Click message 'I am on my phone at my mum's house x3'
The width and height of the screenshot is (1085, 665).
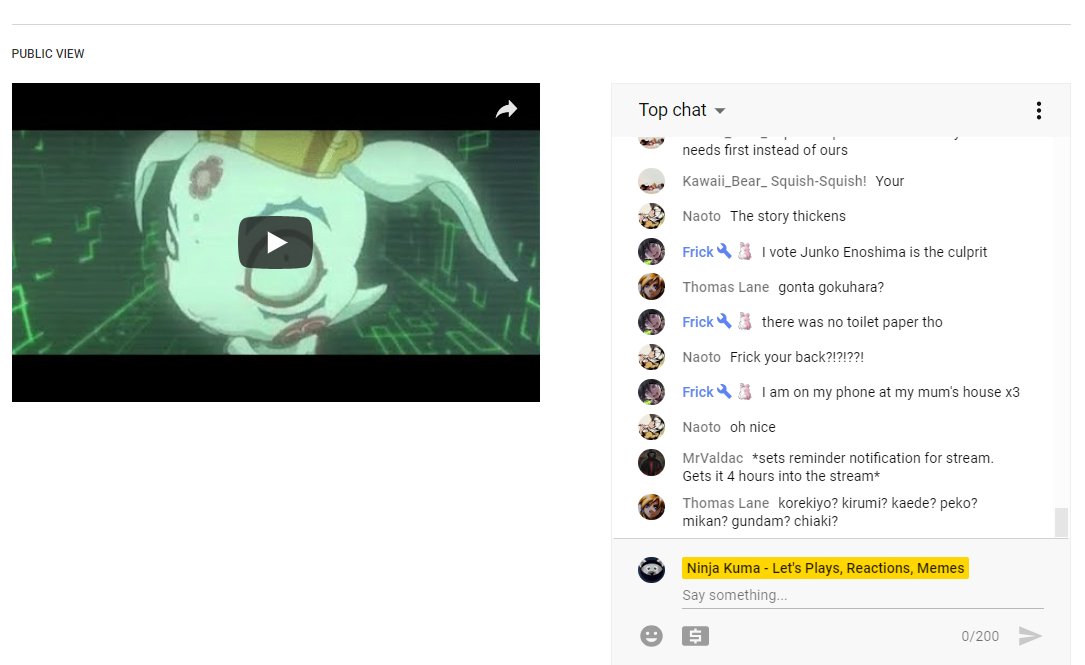click(891, 392)
